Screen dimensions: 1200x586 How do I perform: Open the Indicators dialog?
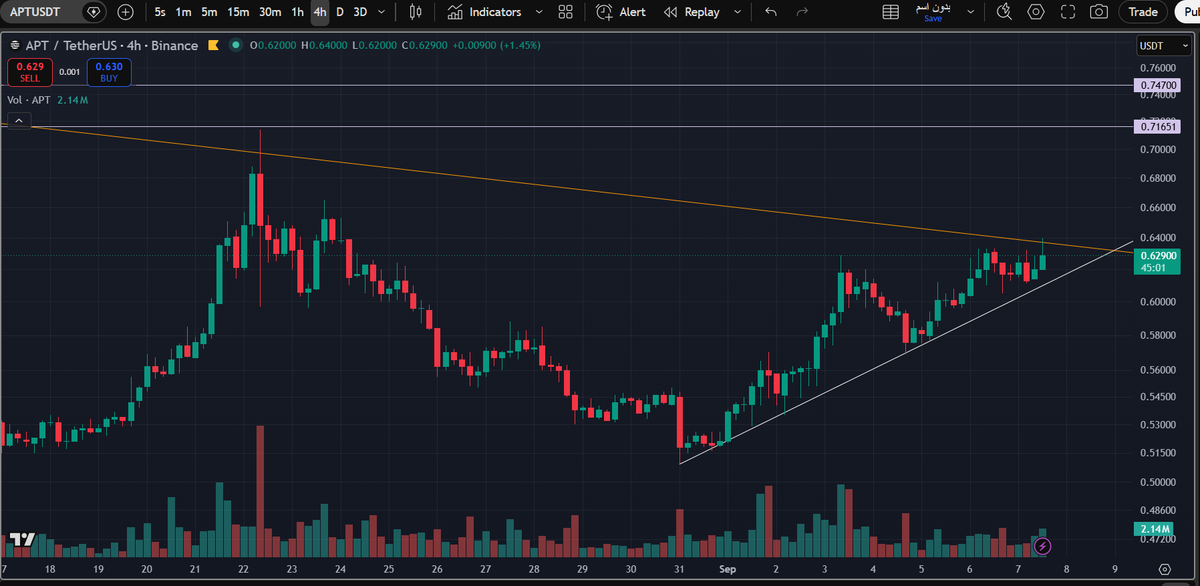[x=484, y=12]
